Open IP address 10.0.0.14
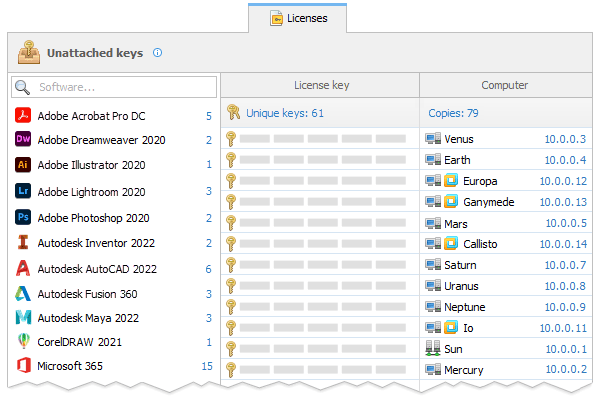 tap(563, 244)
